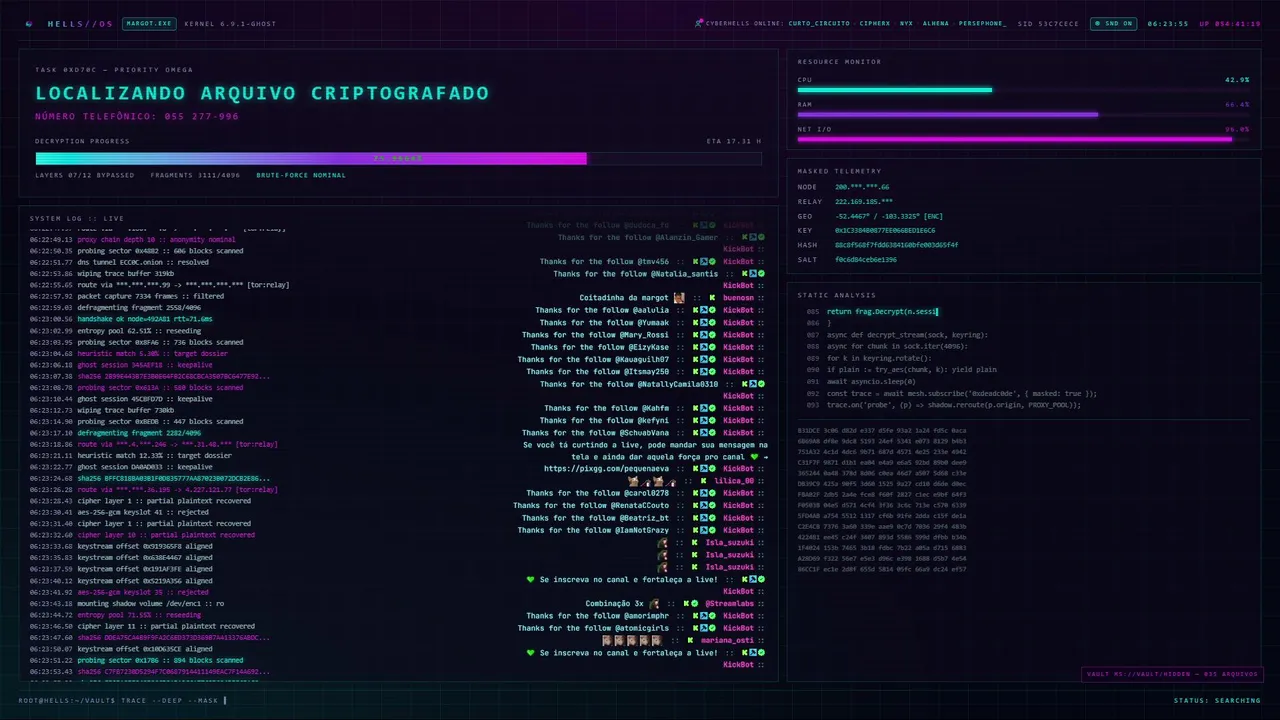Click the root@hells command prompt input
Viewport: 1280px width, 720px height.
coord(123,700)
